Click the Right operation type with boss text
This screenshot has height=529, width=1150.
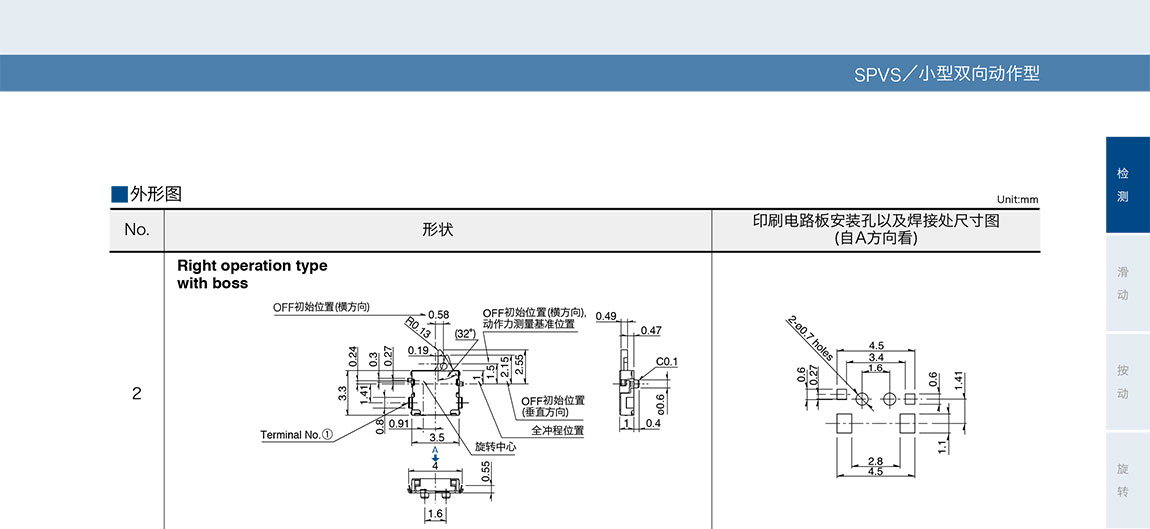click(252, 275)
